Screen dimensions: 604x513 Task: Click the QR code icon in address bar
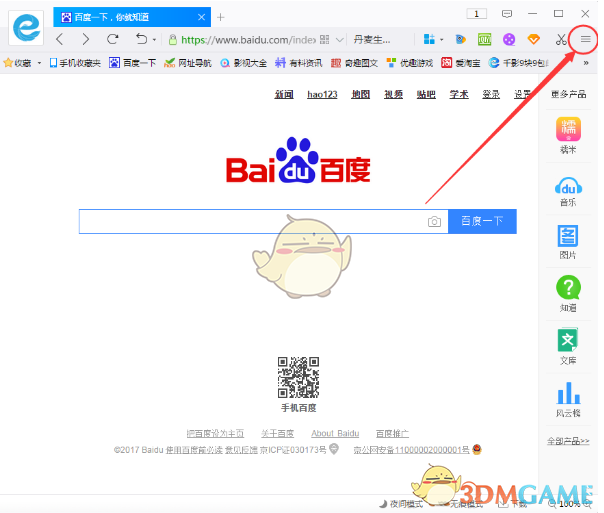coord(325,39)
